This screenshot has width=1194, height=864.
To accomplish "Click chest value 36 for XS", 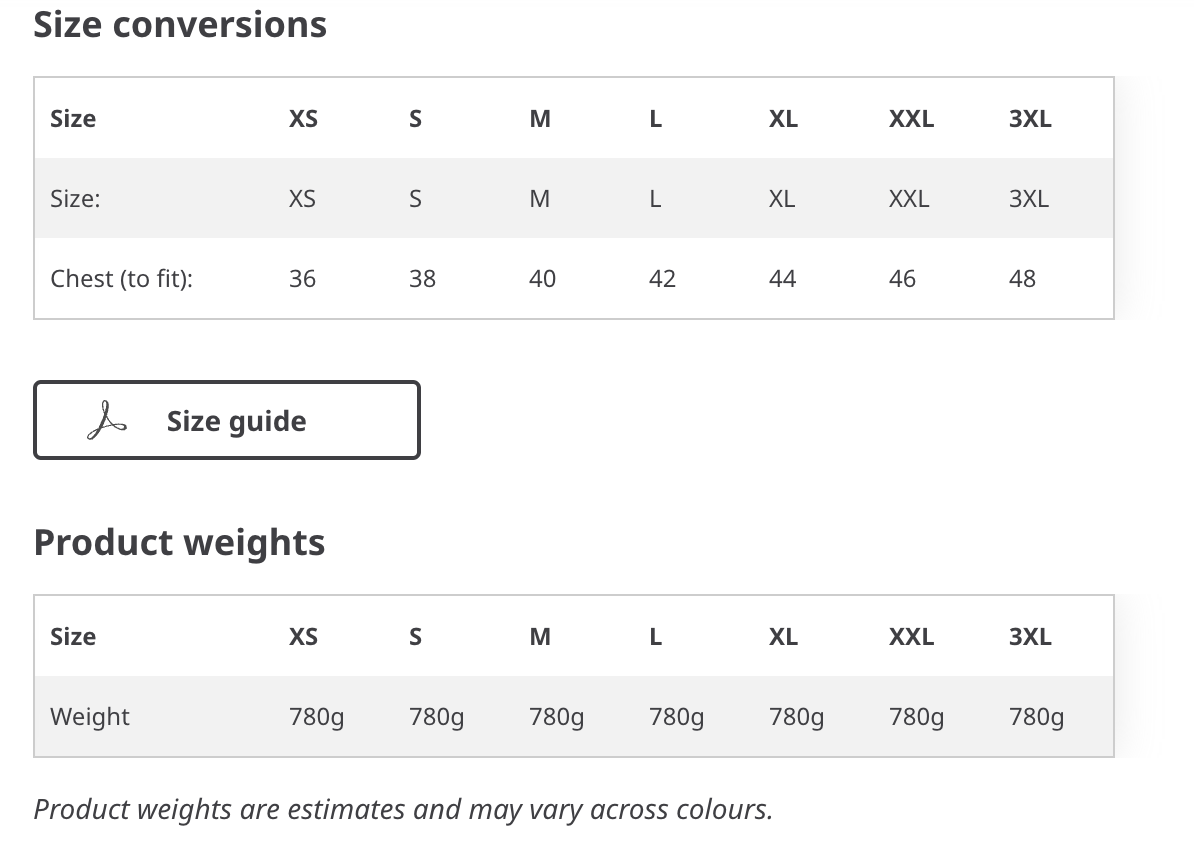I will [x=302, y=279].
